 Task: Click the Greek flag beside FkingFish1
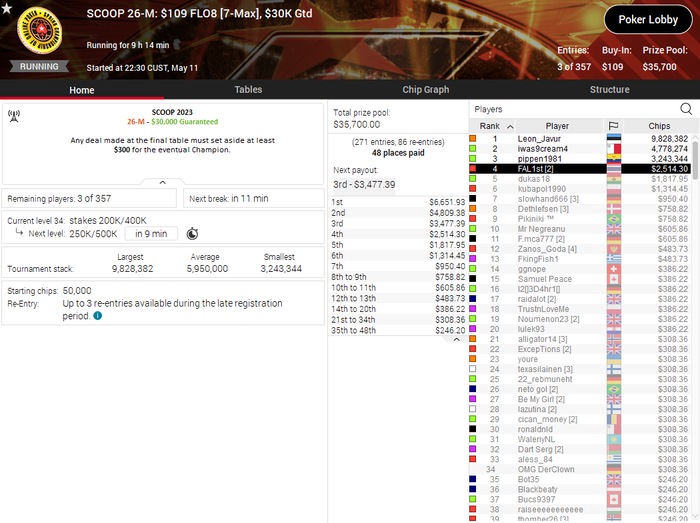point(614,259)
